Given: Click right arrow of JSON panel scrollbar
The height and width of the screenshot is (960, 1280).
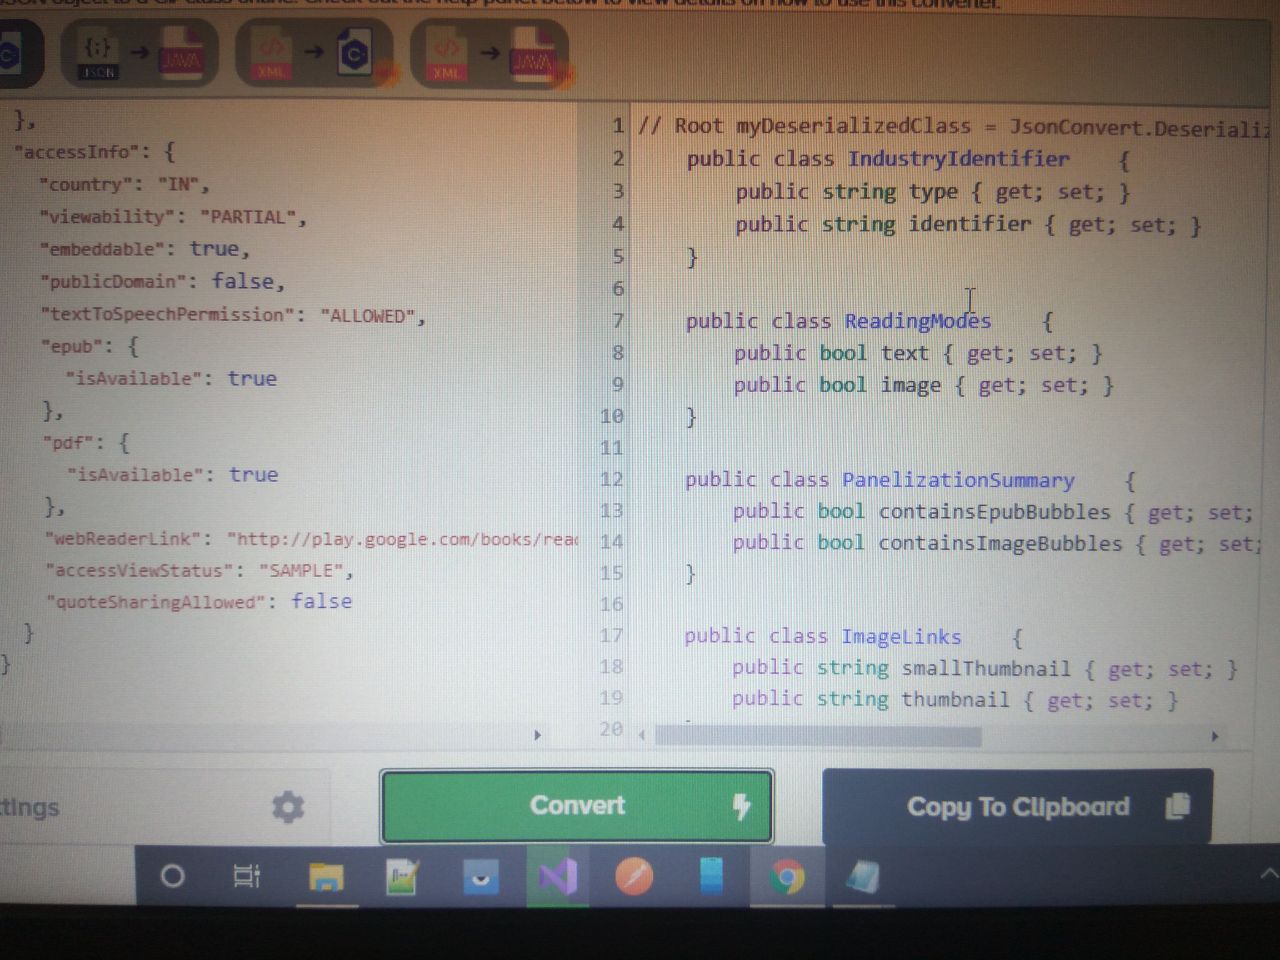Looking at the screenshot, I should pyautogui.click(x=537, y=735).
